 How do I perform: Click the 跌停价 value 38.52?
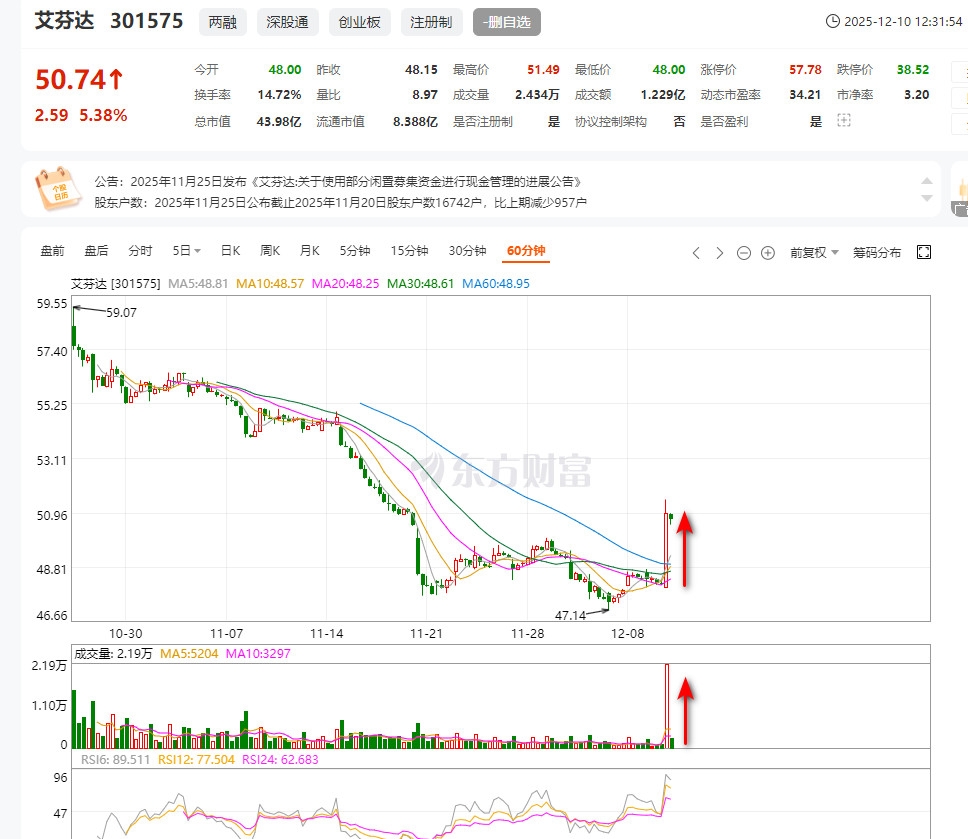(x=913, y=70)
